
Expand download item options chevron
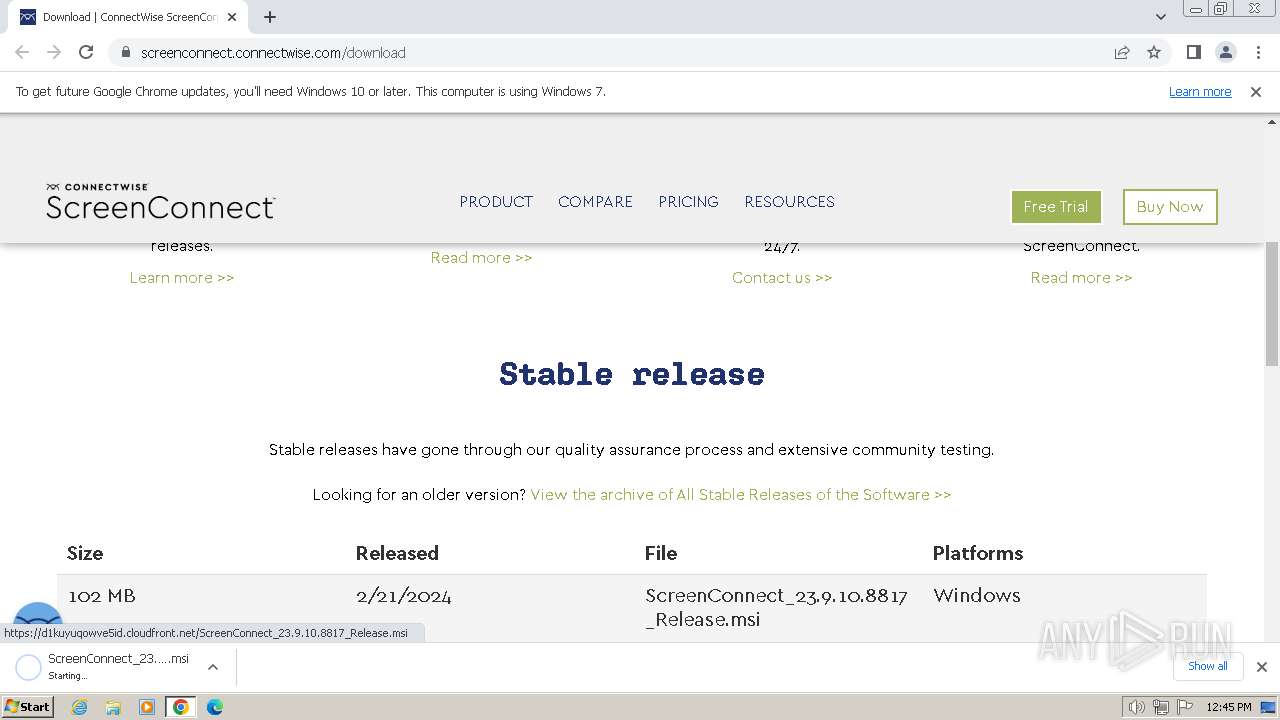point(213,667)
